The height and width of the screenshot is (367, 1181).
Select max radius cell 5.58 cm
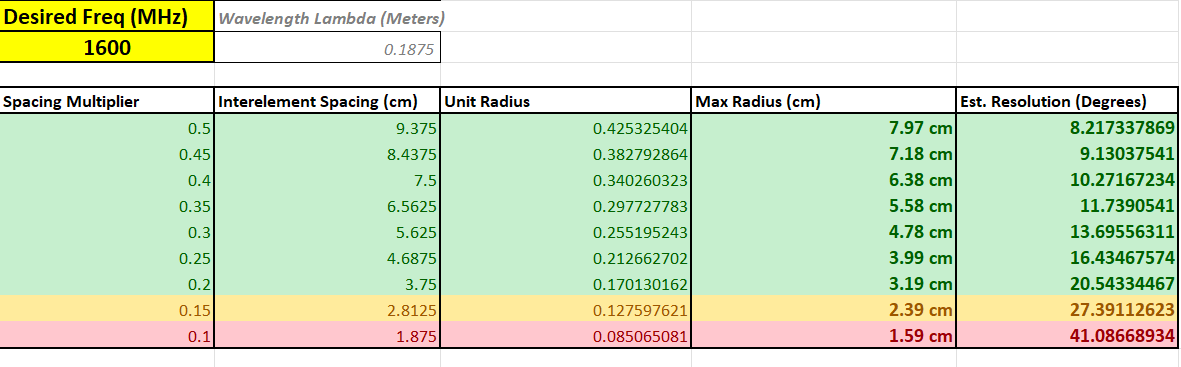[x=824, y=206]
